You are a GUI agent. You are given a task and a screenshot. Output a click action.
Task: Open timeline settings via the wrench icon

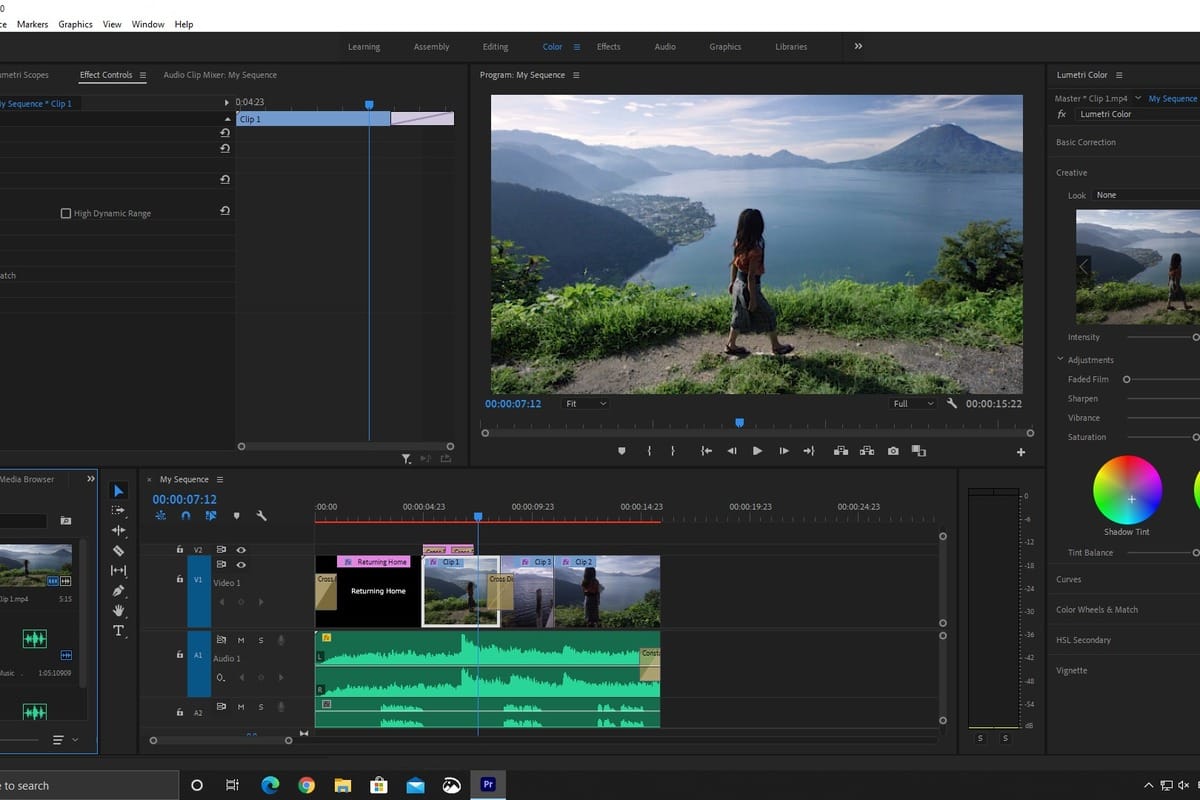261,515
